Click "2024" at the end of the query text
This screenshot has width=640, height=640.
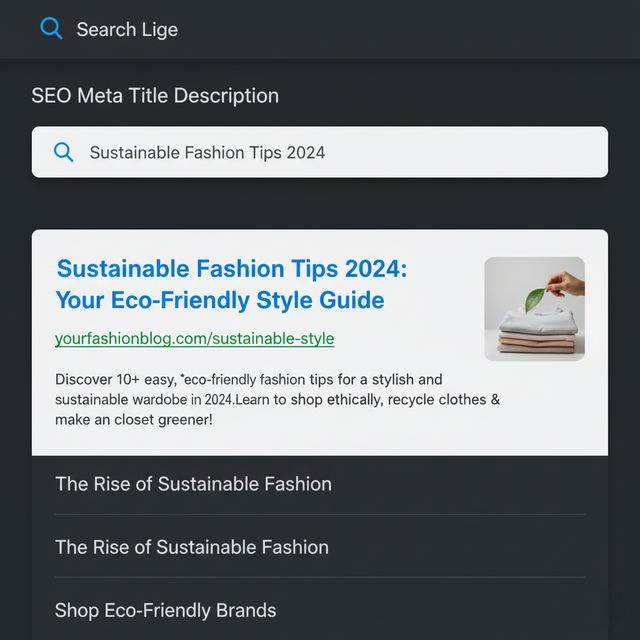click(x=306, y=152)
